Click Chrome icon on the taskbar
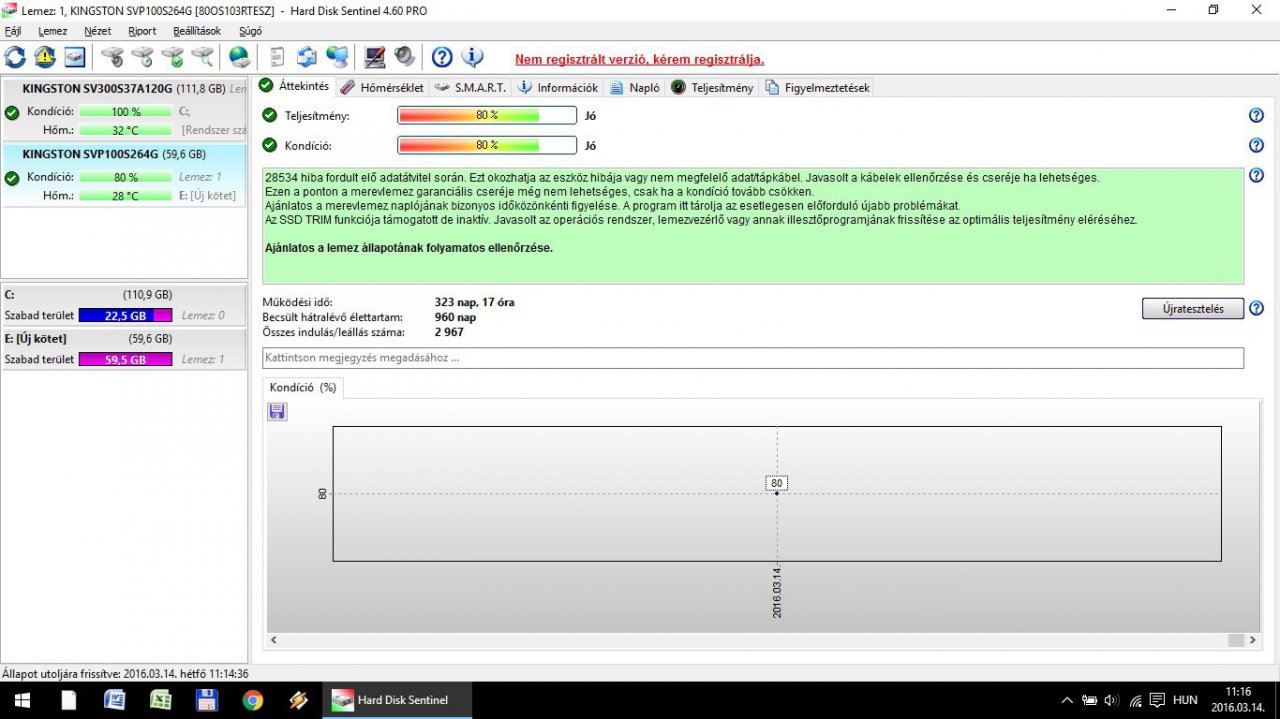Screen dimensions: 1280x719 click(252, 700)
